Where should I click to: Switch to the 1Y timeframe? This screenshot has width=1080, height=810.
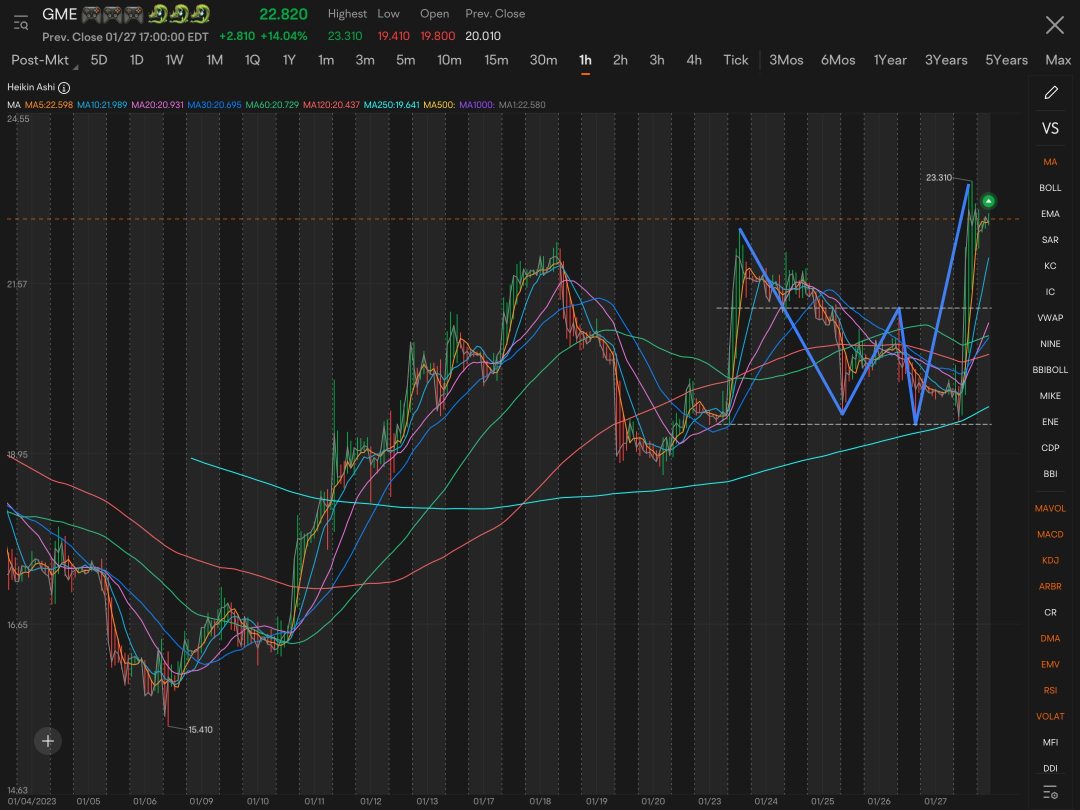(x=289, y=60)
